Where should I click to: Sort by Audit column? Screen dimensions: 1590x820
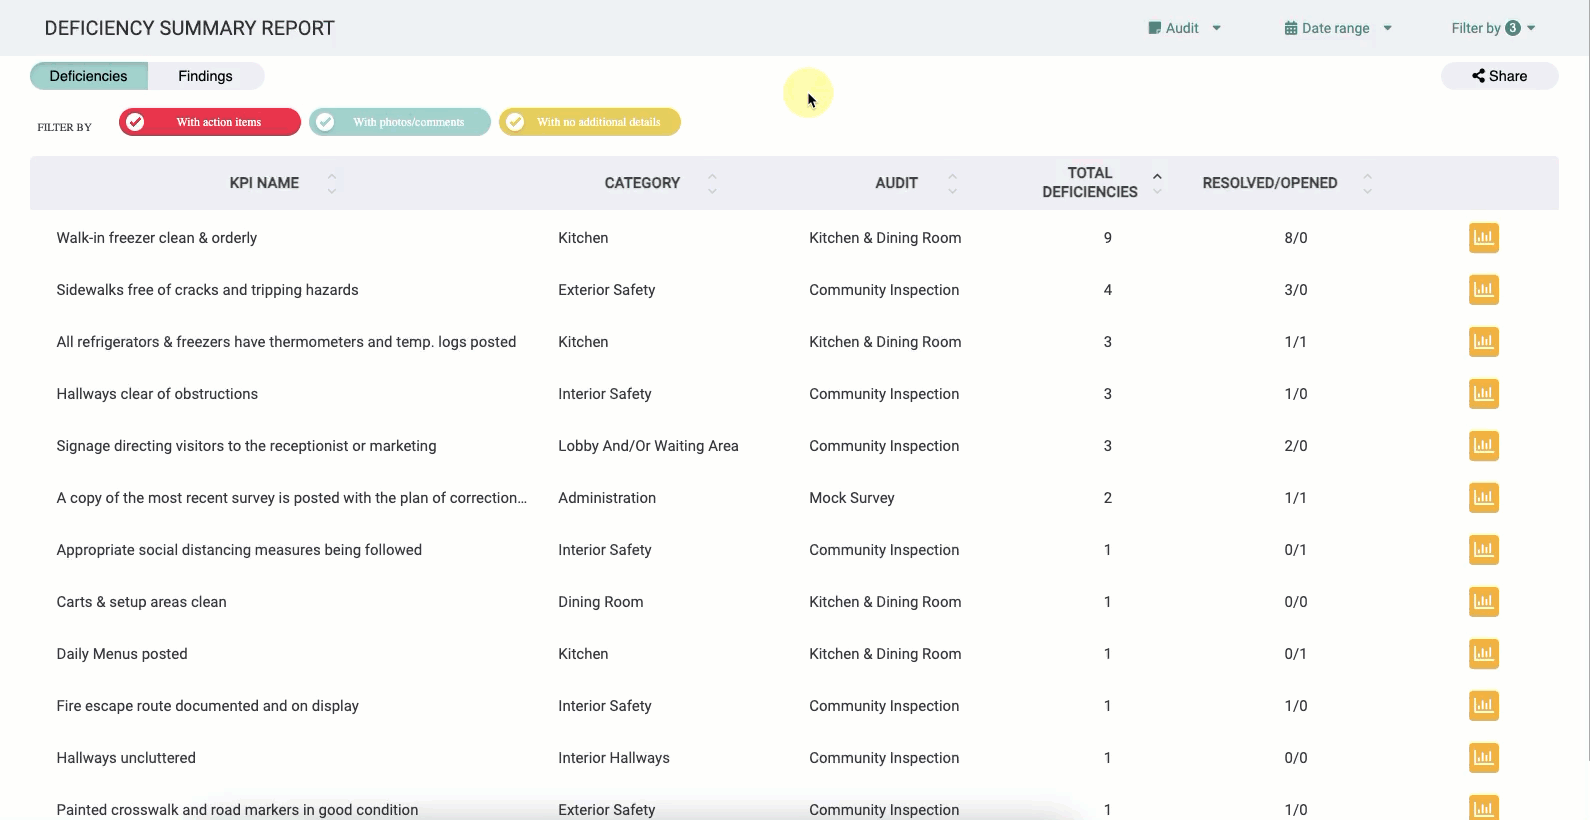952,183
